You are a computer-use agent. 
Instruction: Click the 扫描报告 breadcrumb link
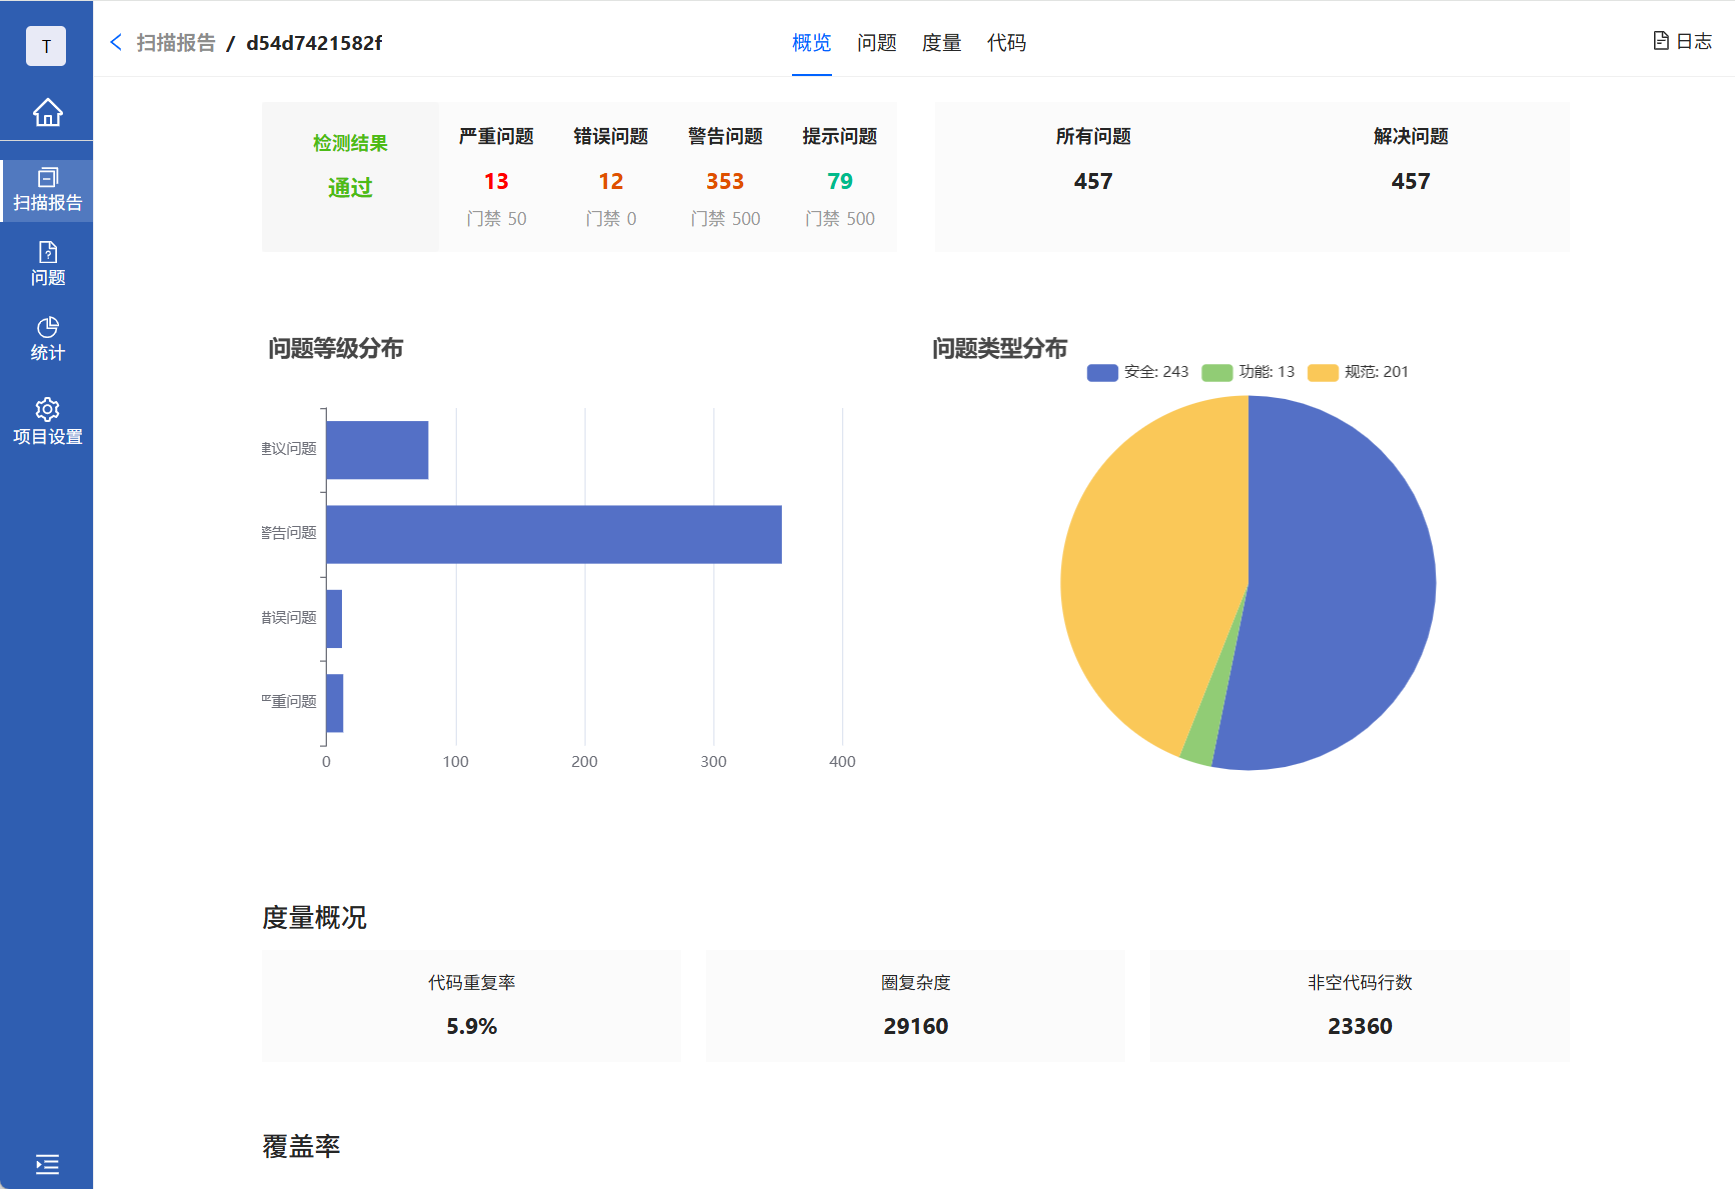tap(176, 43)
